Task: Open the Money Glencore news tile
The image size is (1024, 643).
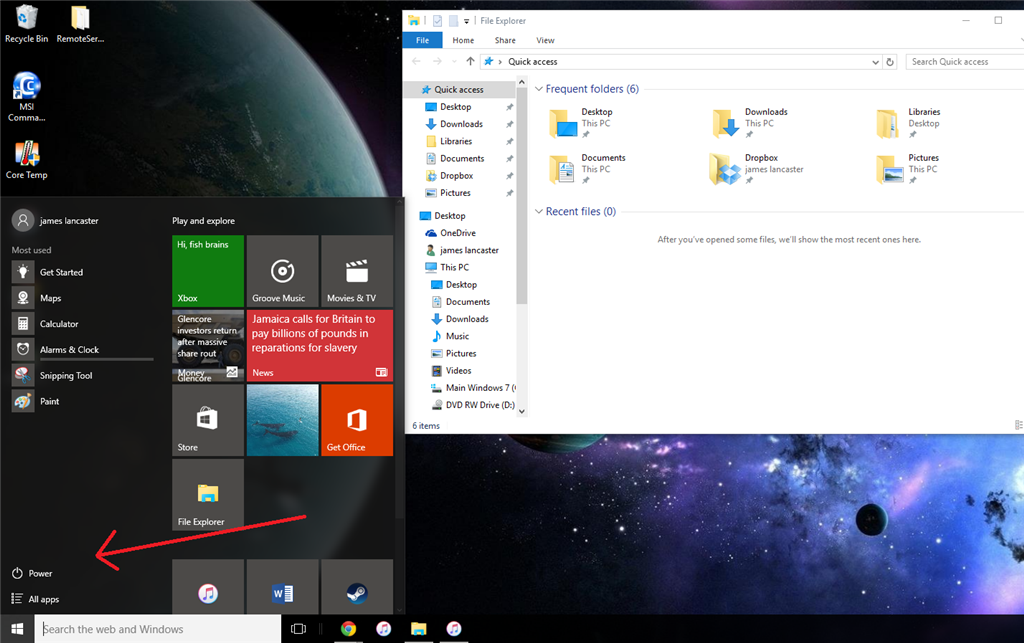Action: click(x=208, y=345)
